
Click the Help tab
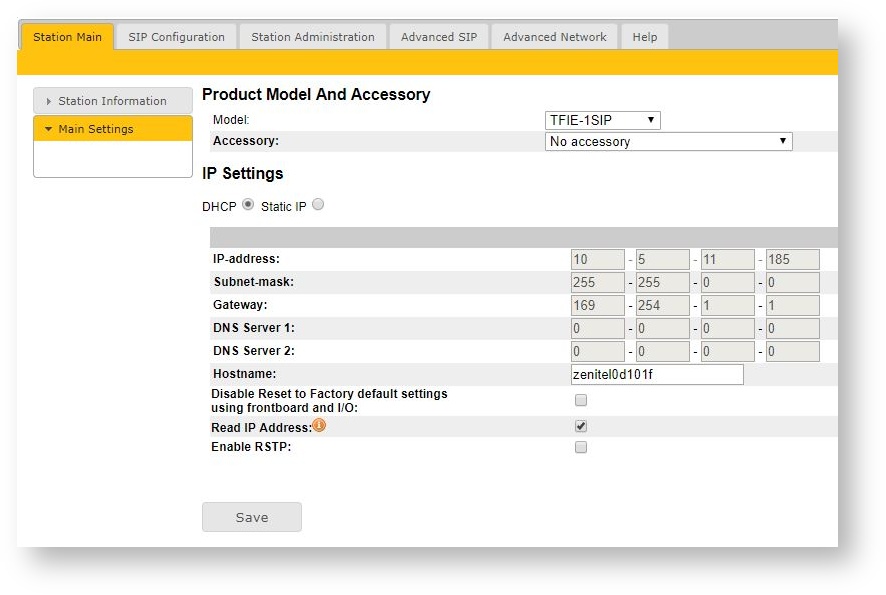[645, 37]
